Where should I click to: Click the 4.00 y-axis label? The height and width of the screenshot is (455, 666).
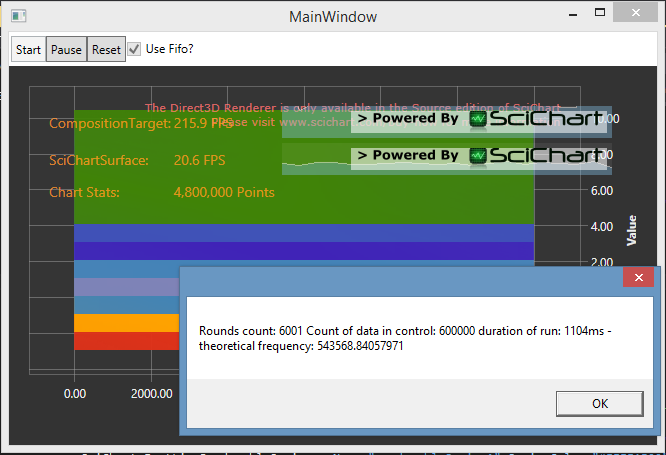[601, 226]
